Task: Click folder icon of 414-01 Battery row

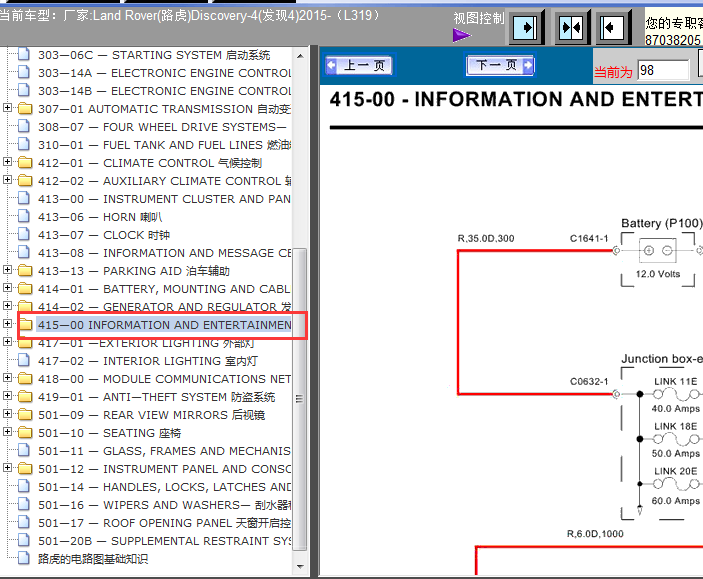Action: (x=25, y=288)
